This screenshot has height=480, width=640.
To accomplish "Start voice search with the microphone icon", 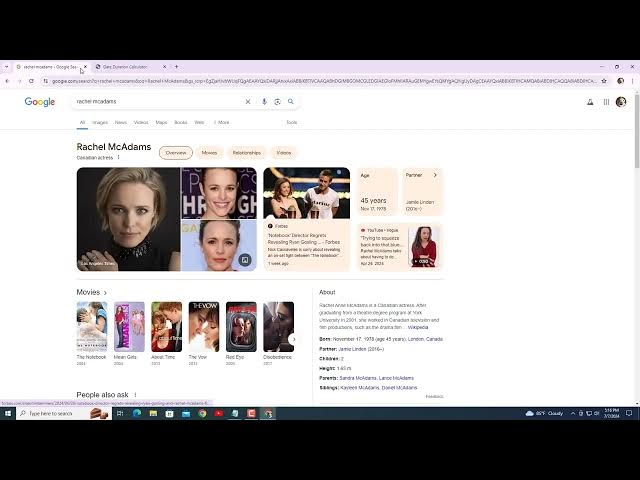I will point(264,102).
